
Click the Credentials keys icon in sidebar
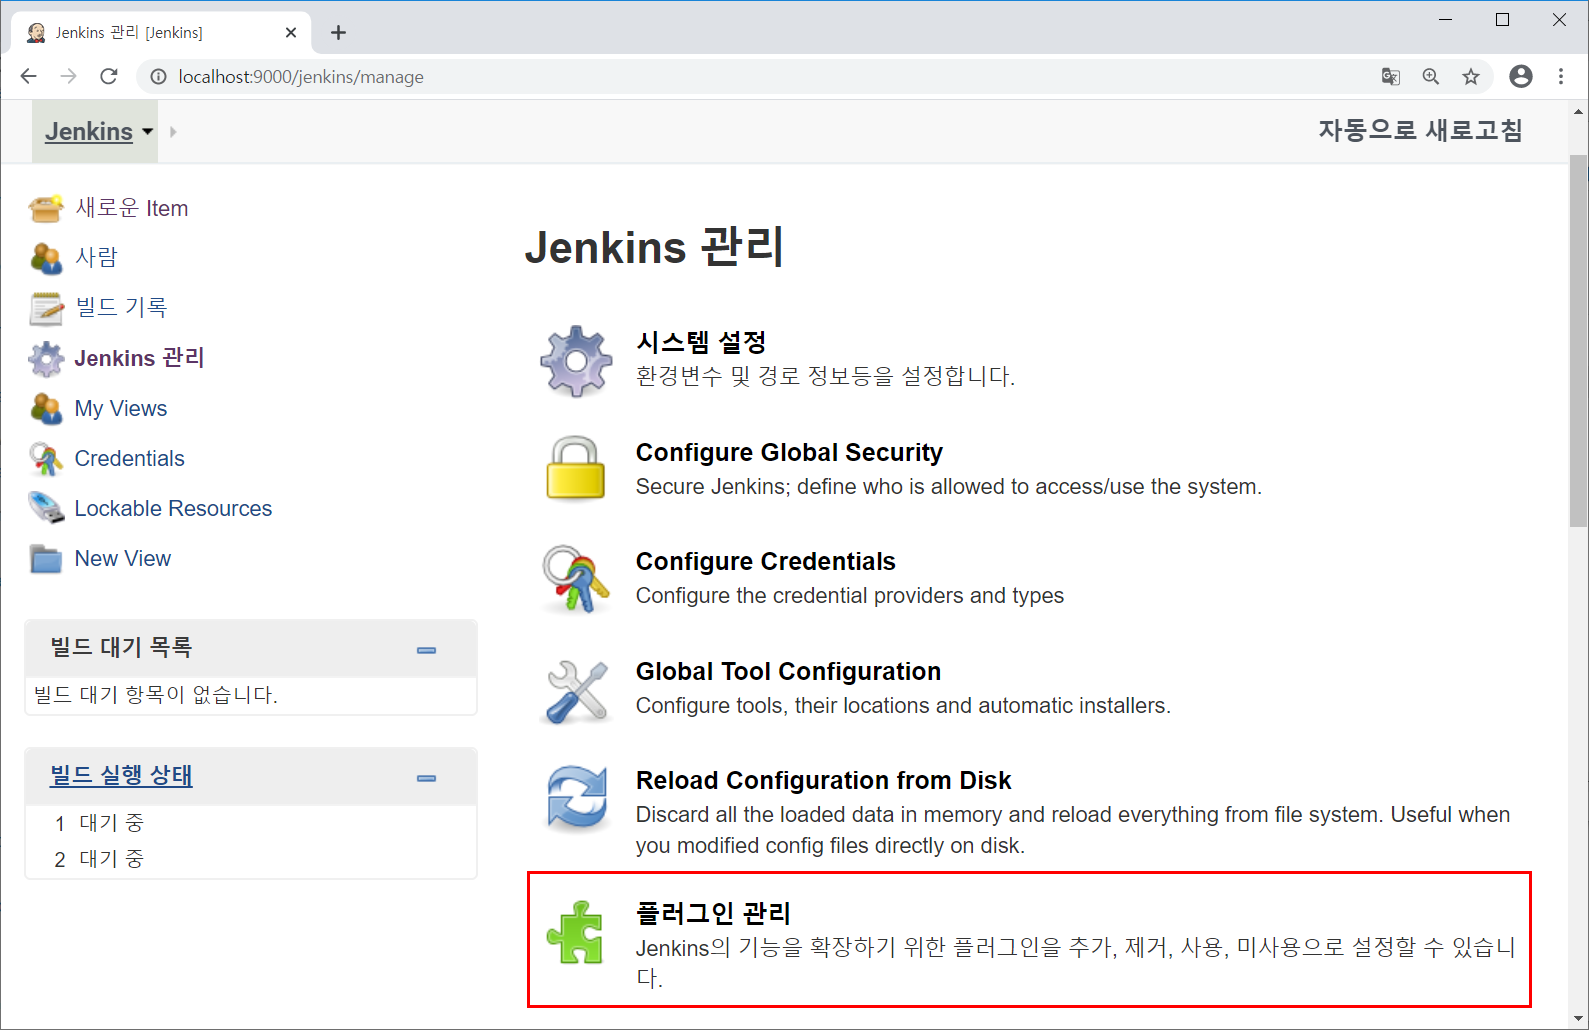(46, 458)
